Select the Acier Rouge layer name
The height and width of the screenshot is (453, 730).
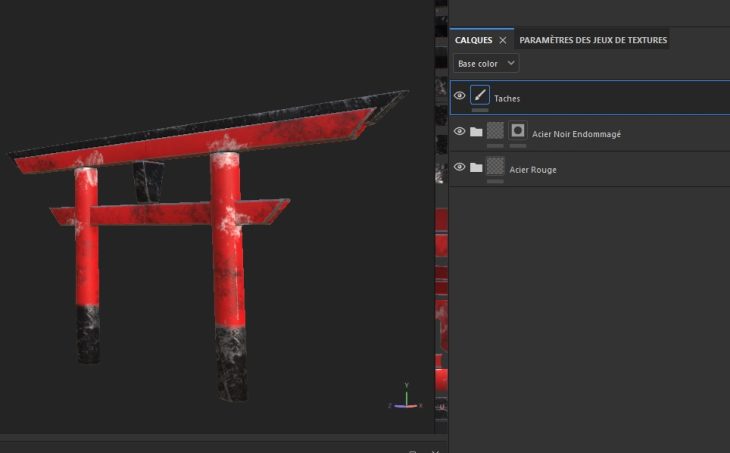533,170
